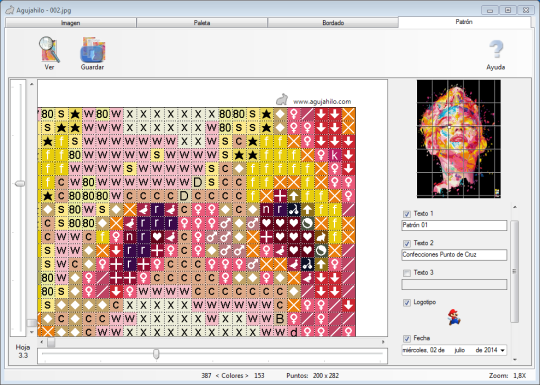
Task: Click the Mario logotipo image
Action: [x=455, y=317]
